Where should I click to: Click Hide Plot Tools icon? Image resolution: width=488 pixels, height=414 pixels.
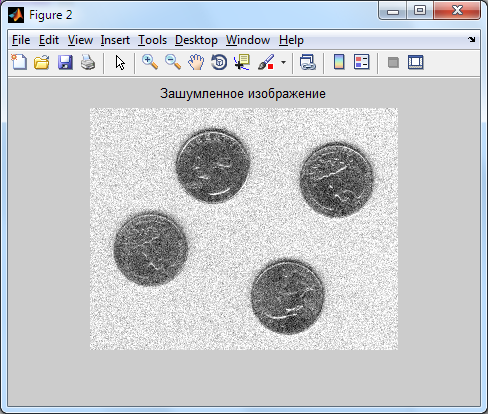click(x=393, y=62)
